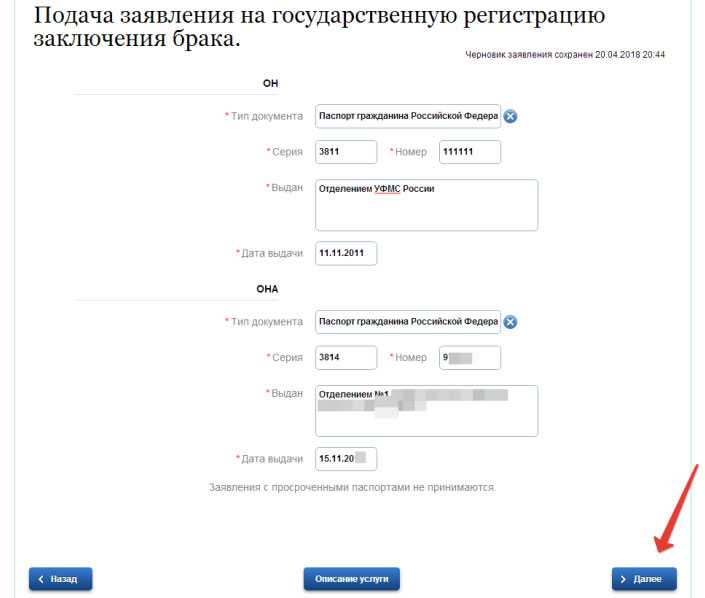Viewport: 705px width, 598px height.
Task: Open Описание услуги service description
Action: pos(352,579)
